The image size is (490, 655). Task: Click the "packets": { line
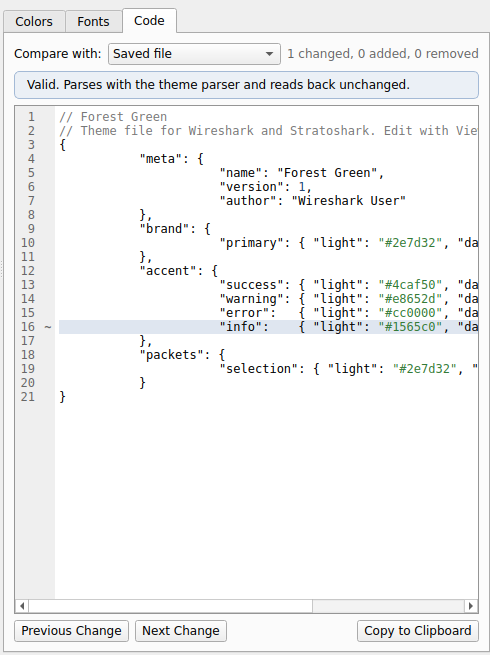pos(182,355)
